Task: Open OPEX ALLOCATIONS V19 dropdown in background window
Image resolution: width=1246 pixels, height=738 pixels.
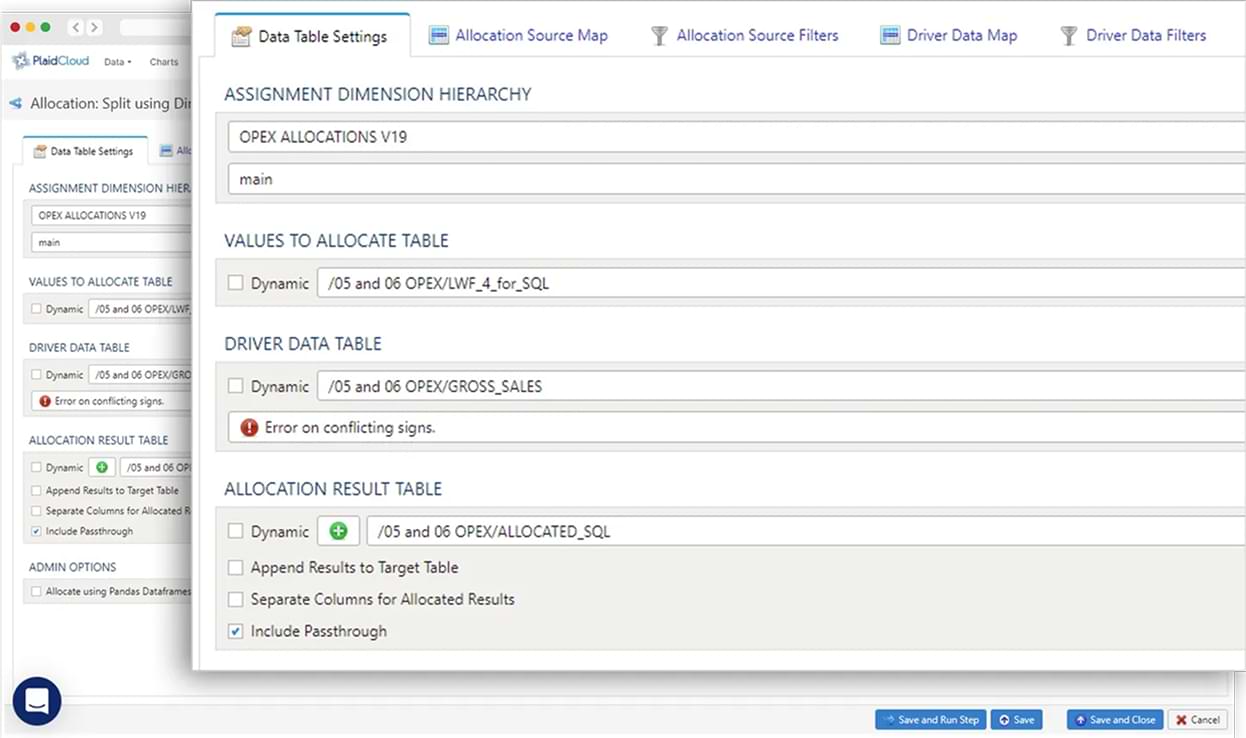Action: [111, 215]
